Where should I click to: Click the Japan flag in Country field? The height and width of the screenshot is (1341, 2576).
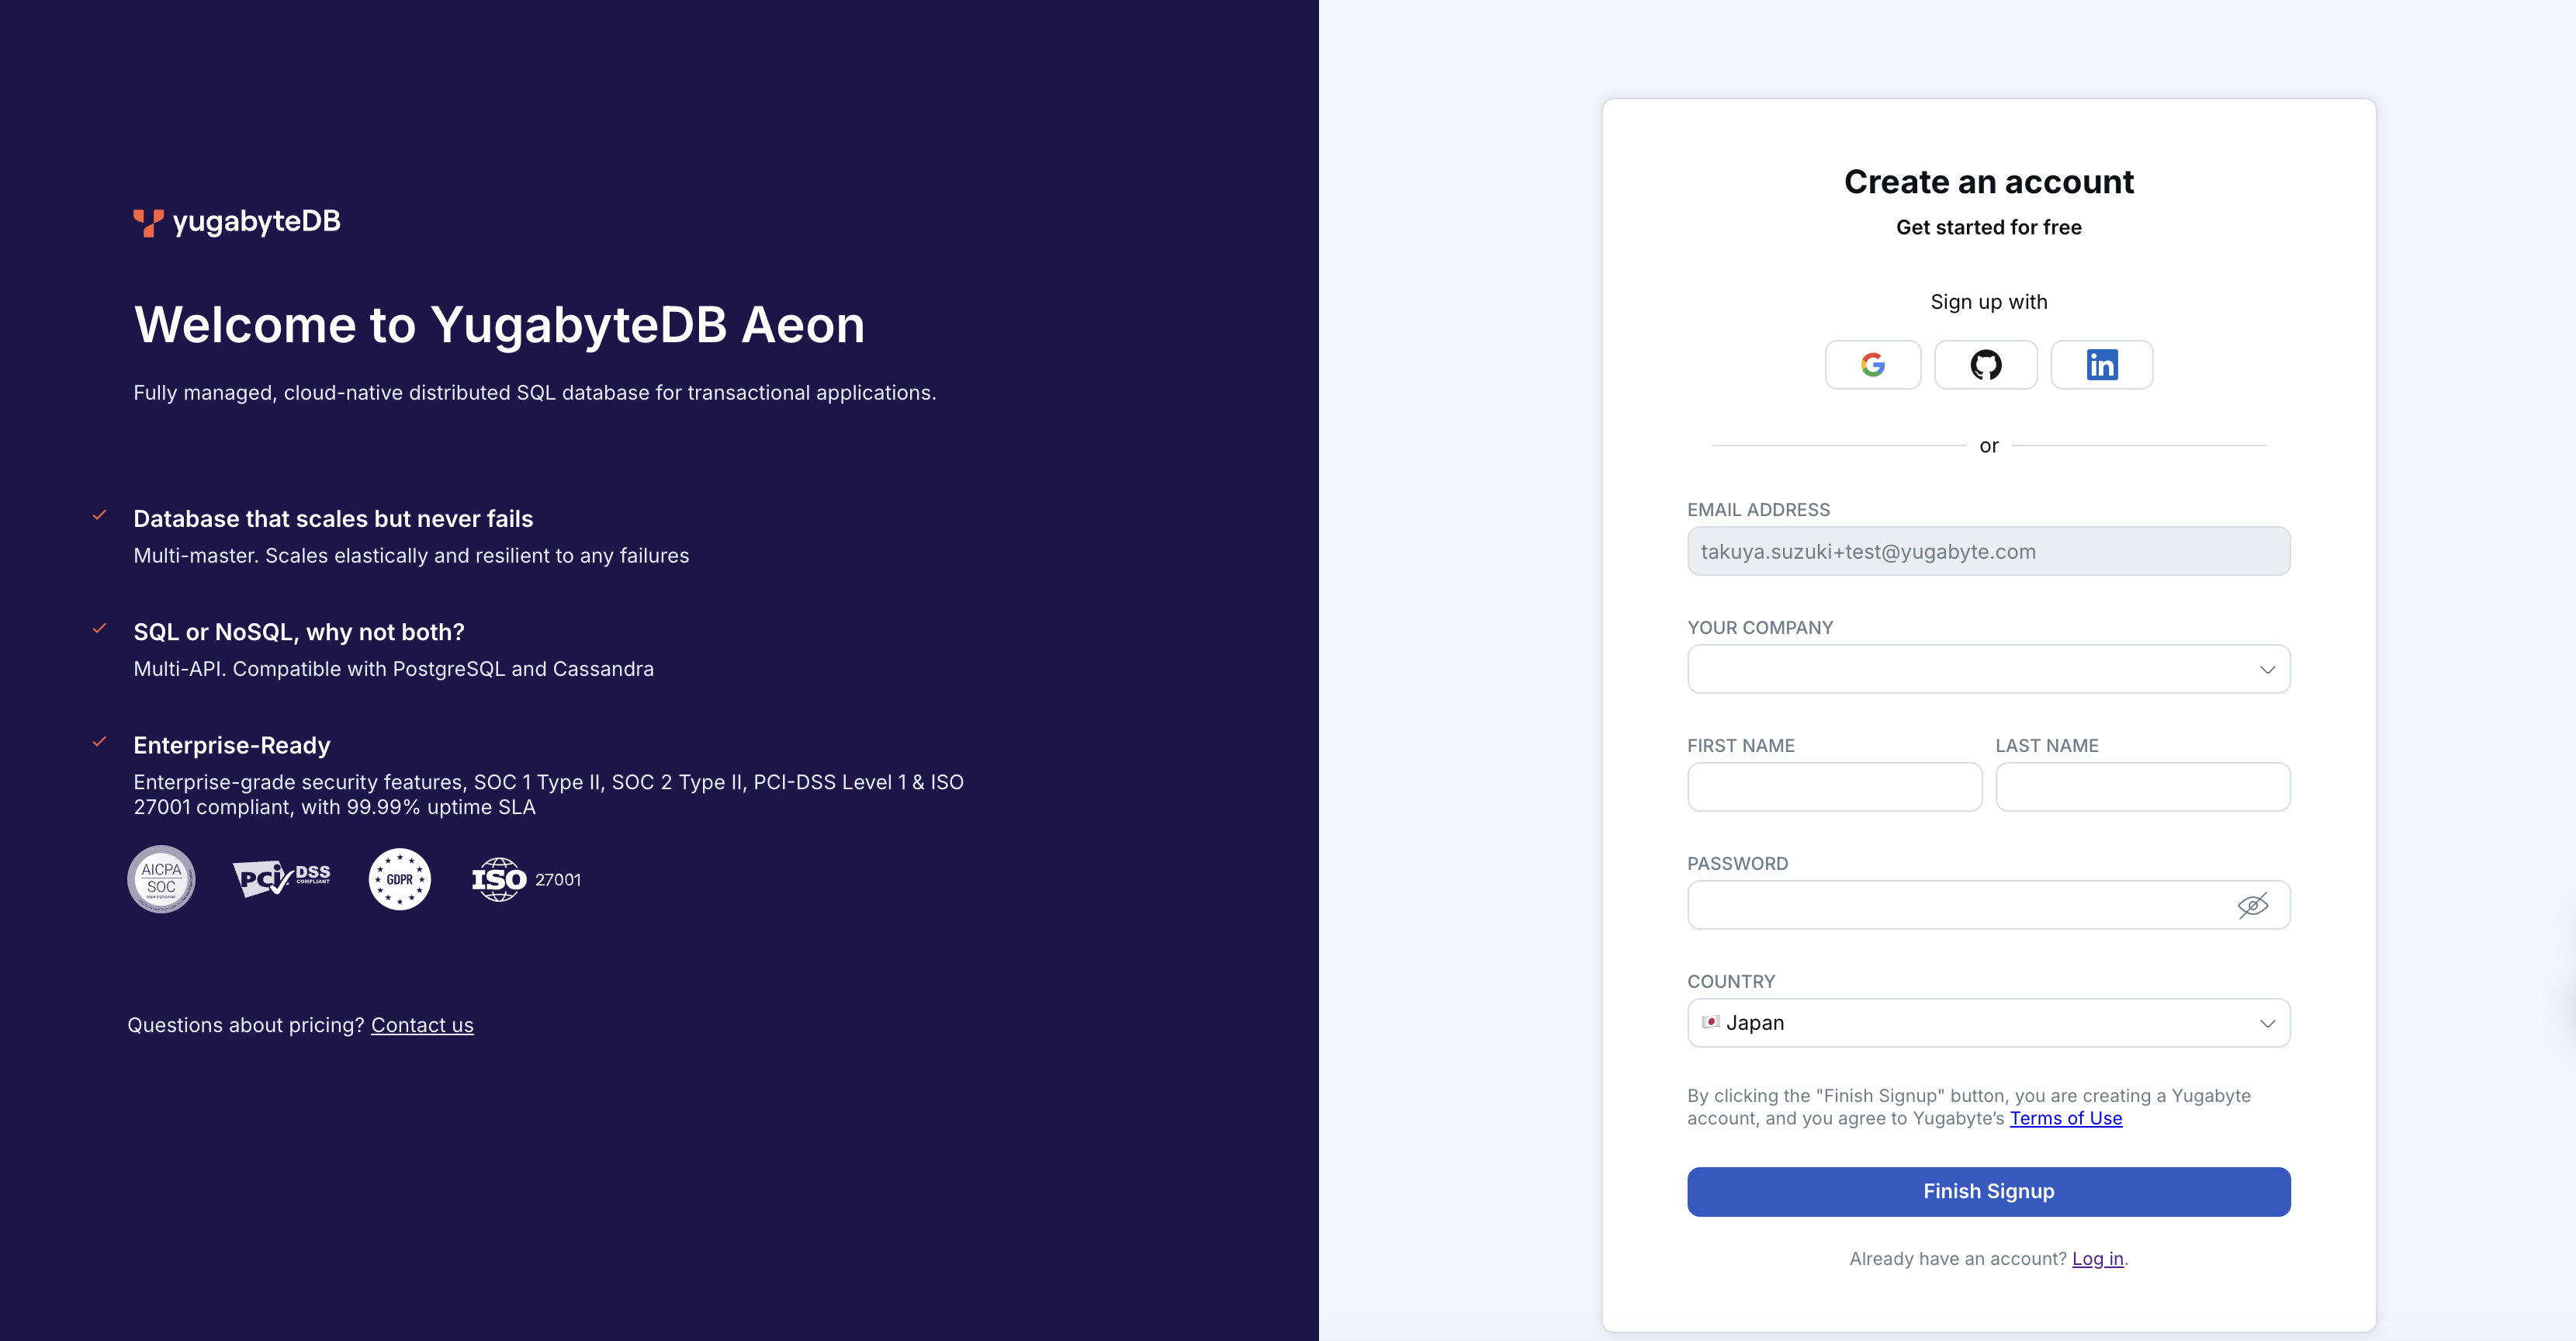1711,1022
